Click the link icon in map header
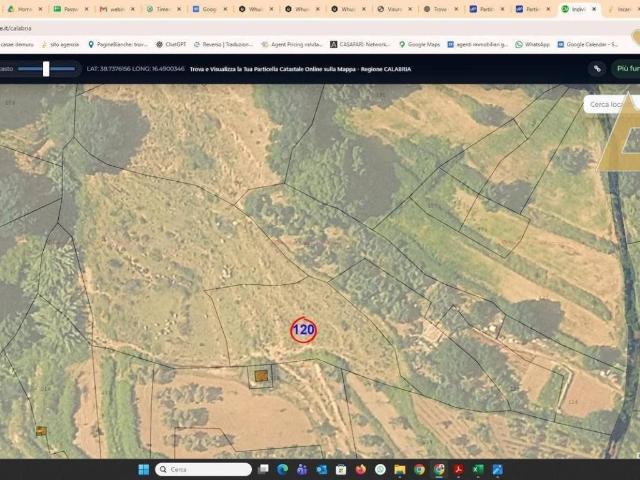This screenshot has width=640, height=480. pyautogui.click(x=597, y=69)
